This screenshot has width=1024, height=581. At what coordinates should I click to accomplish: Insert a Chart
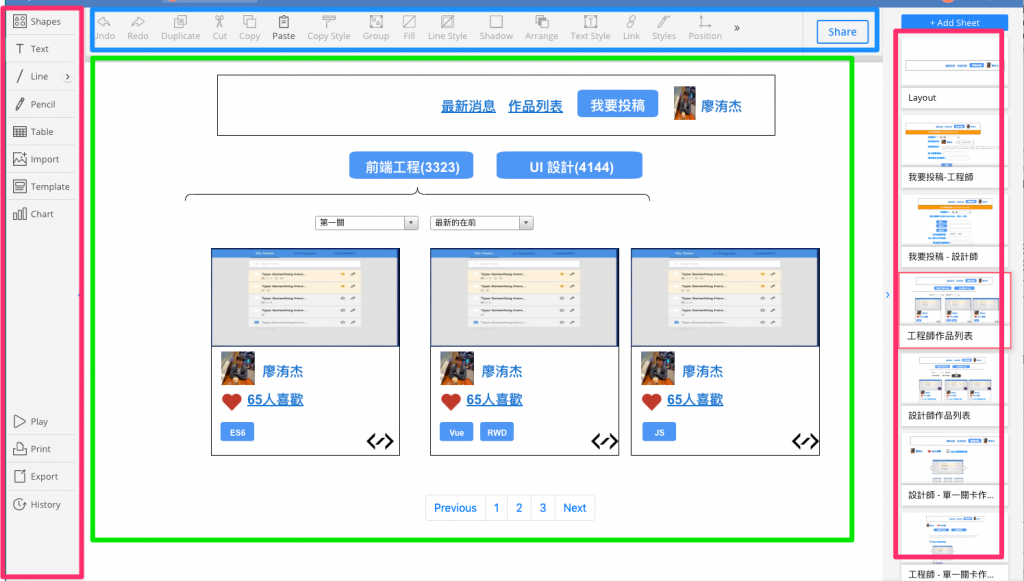pyautogui.click(x=33, y=213)
